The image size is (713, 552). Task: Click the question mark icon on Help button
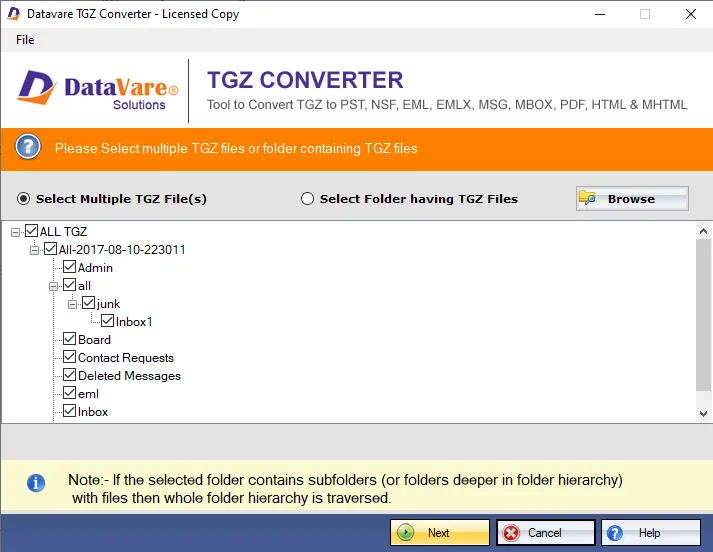(x=615, y=533)
